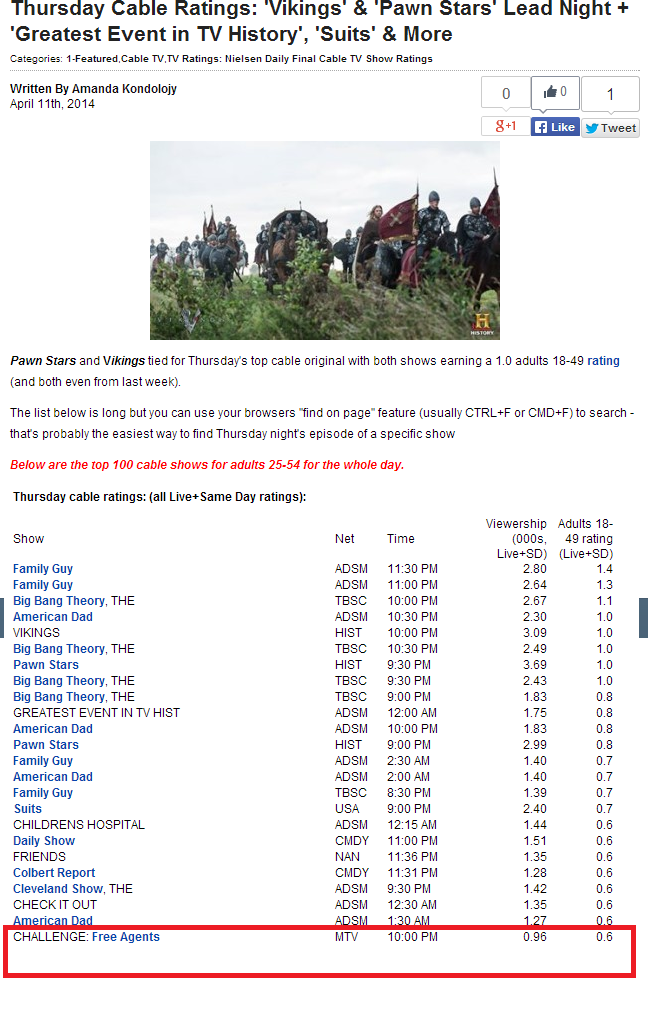The height and width of the screenshot is (1024, 648).
Task: Select USA network cell in Suits row
Action: click(347, 808)
